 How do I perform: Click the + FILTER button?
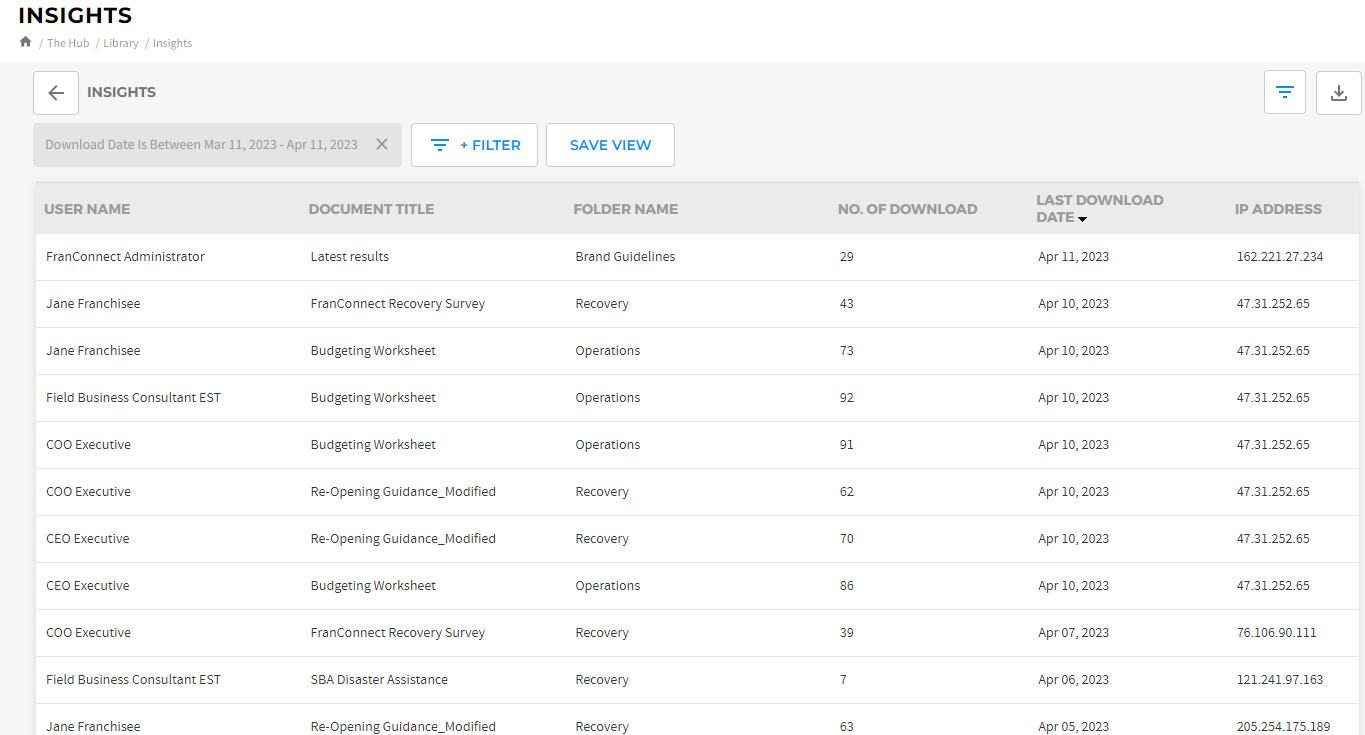coord(475,145)
